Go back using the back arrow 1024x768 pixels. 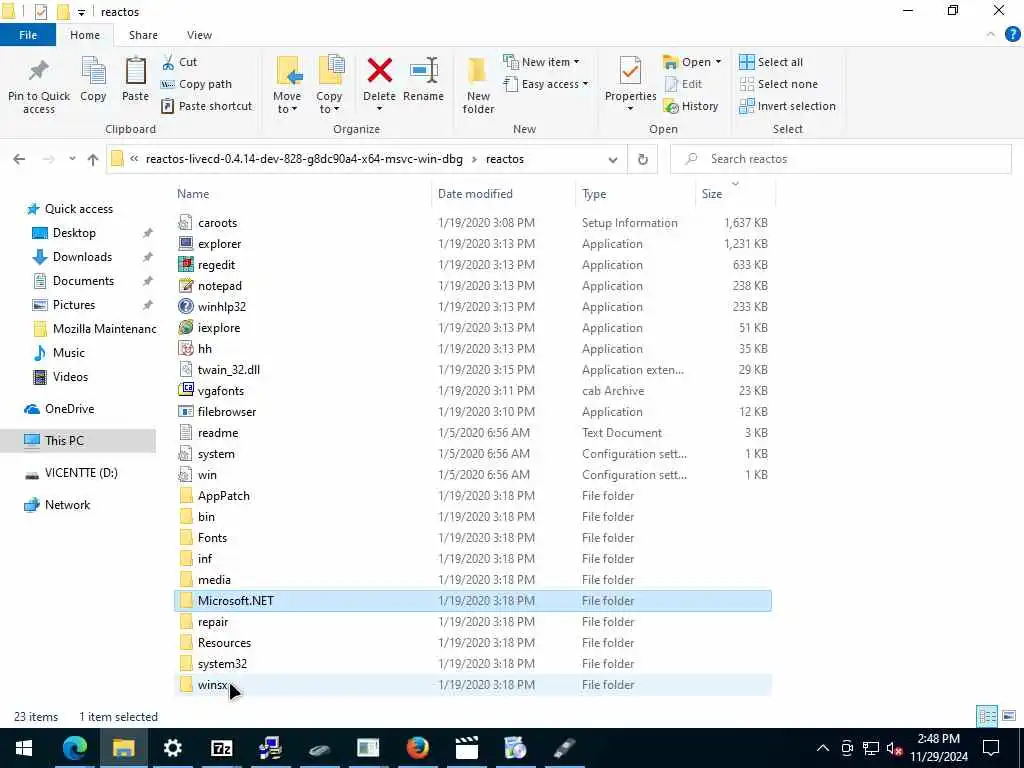point(20,159)
